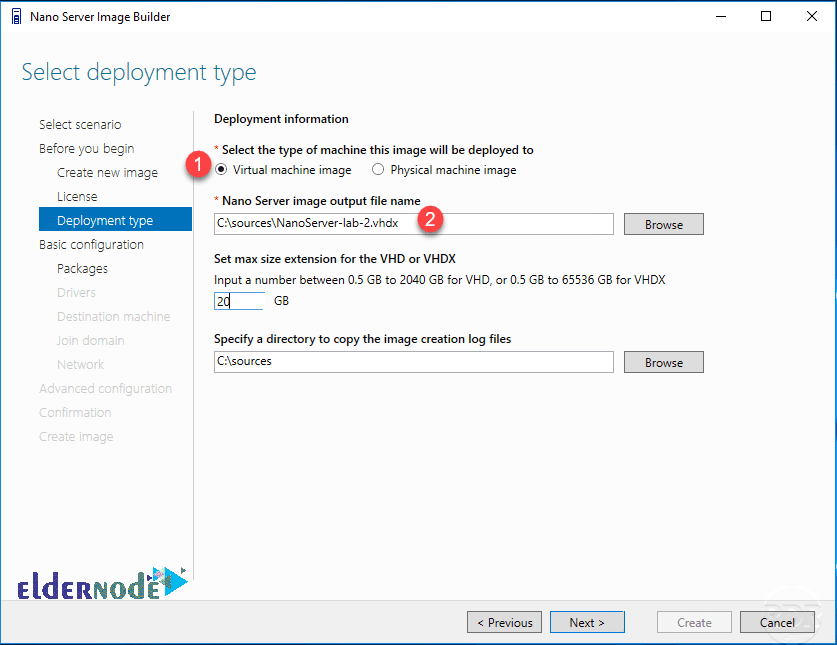Screen dimensions: 837x645
Task: Click the max size GB input box
Action: 239,301
